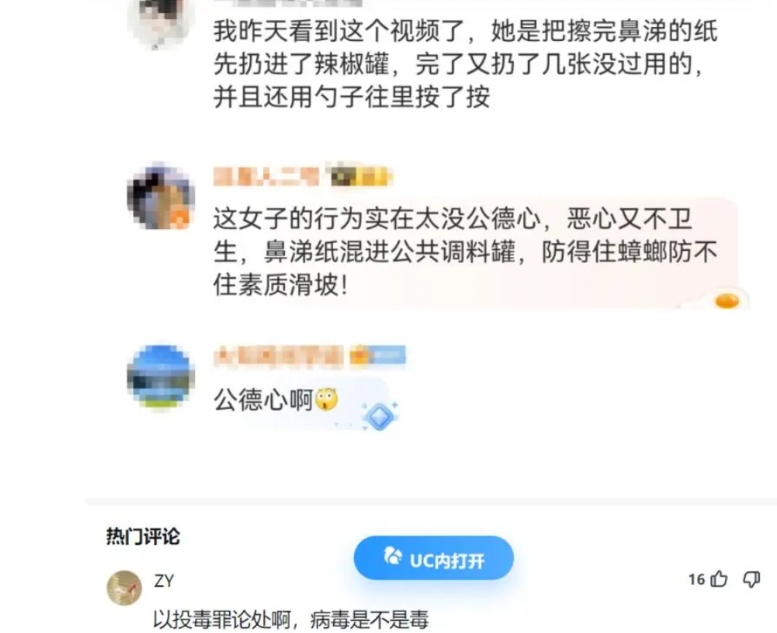The width and height of the screenshot is (777, 633).
Task: Click the comment 以投毒罪论处啊
Action: click(290, 620)
